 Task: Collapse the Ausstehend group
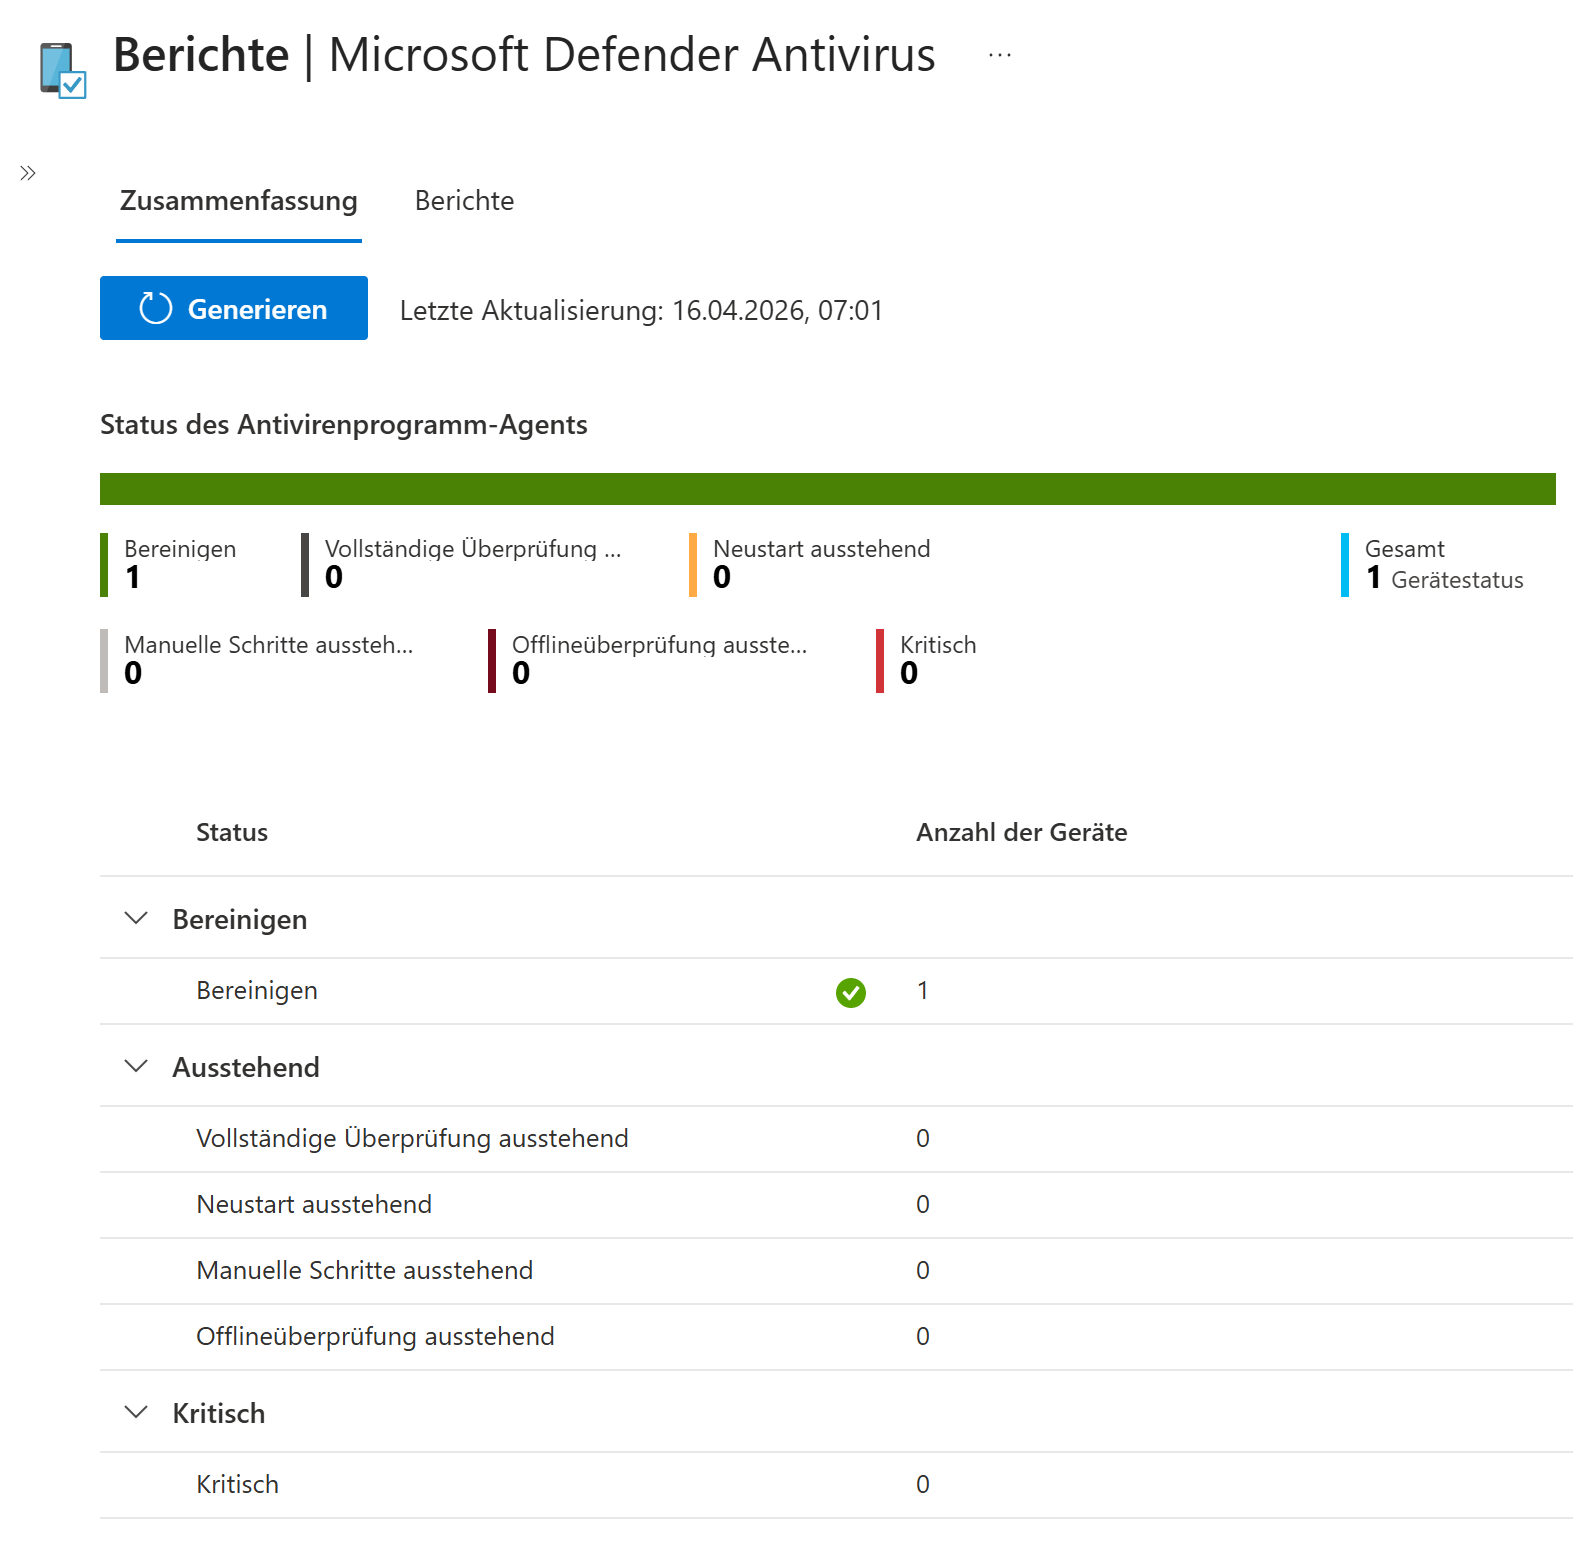pos(136,1066)
